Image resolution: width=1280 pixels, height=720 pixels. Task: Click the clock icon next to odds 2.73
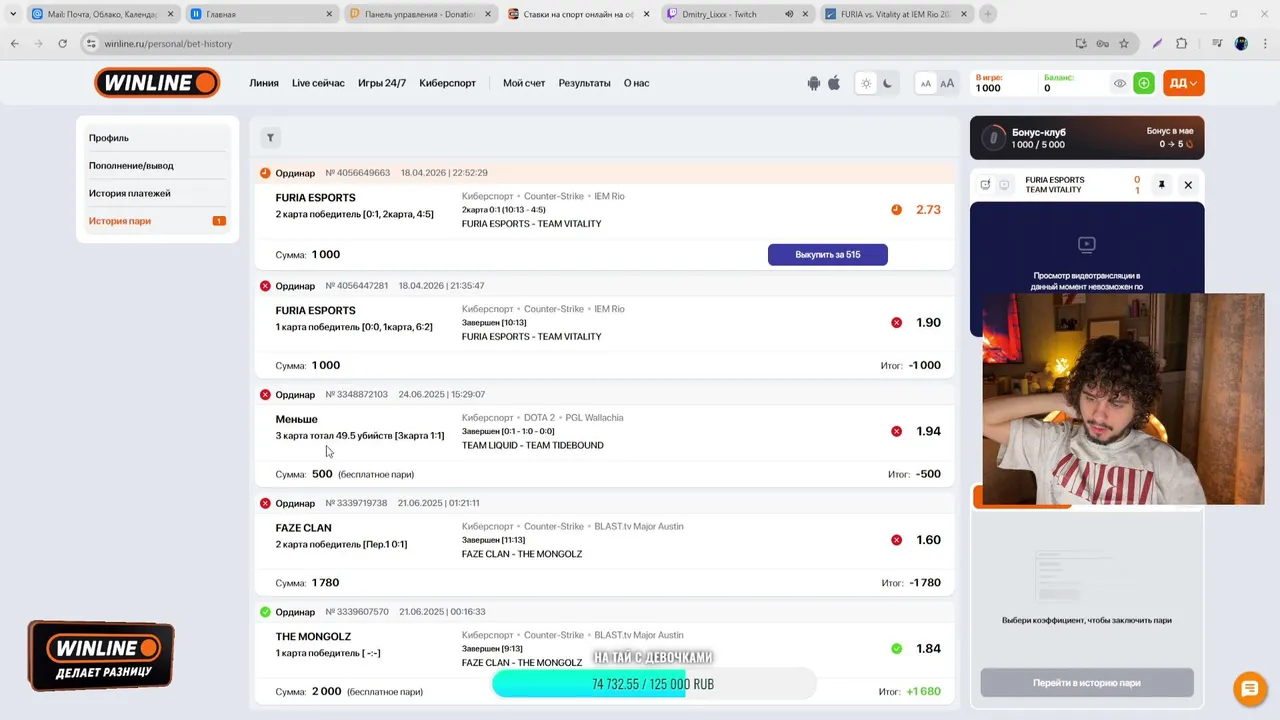tap(896, 210)
